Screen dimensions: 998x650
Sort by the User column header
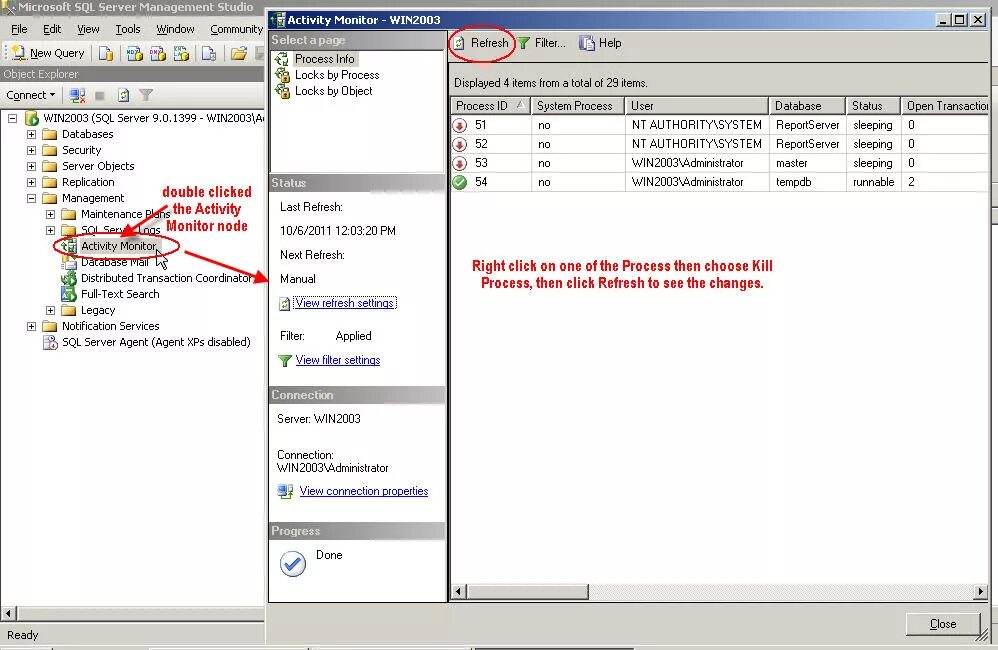[696, 106]
